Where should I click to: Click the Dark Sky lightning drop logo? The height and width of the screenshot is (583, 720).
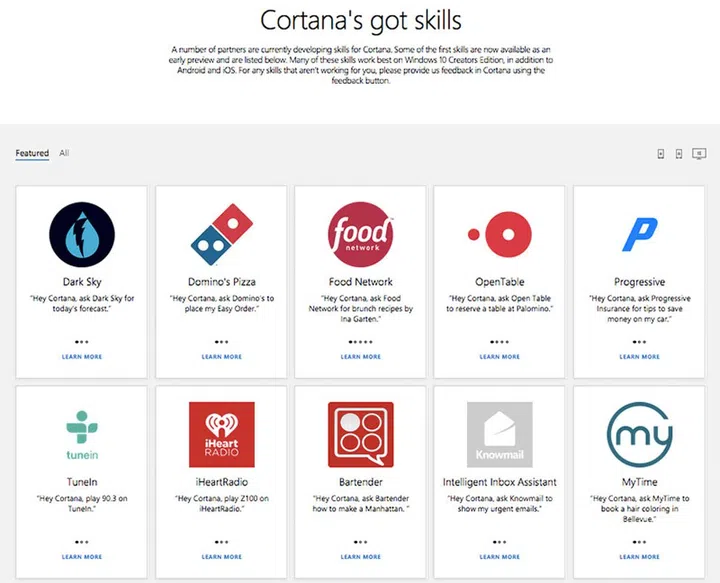[x=82, y=235]
